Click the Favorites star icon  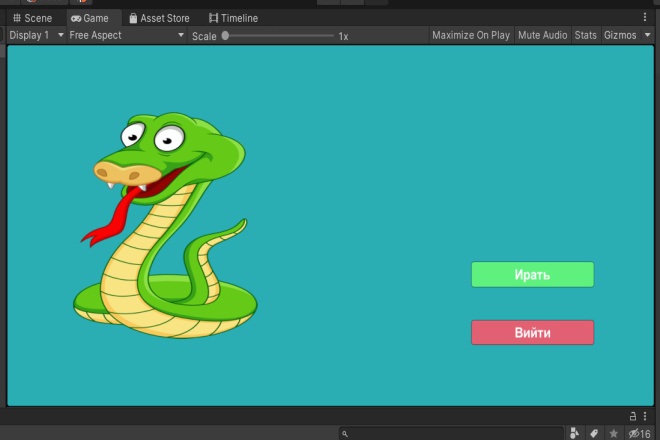tap(614, 433)
